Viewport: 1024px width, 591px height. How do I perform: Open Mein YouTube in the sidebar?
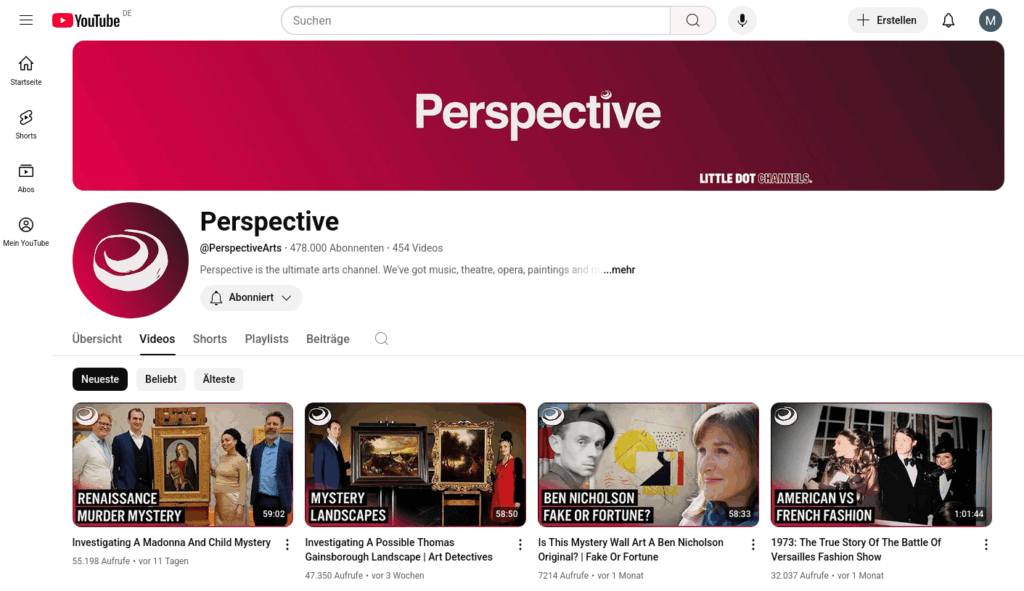click(x=26, y=232)
